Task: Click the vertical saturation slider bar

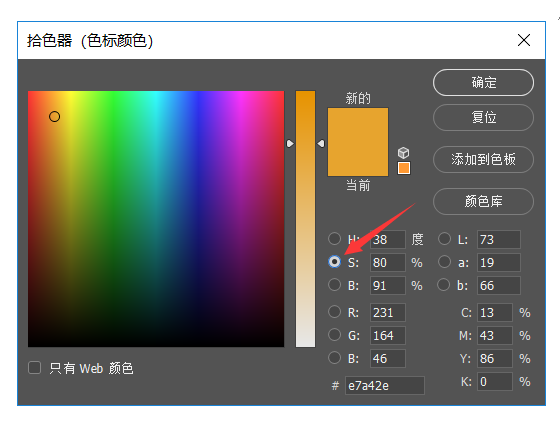Action: click(x=305, y=219)
